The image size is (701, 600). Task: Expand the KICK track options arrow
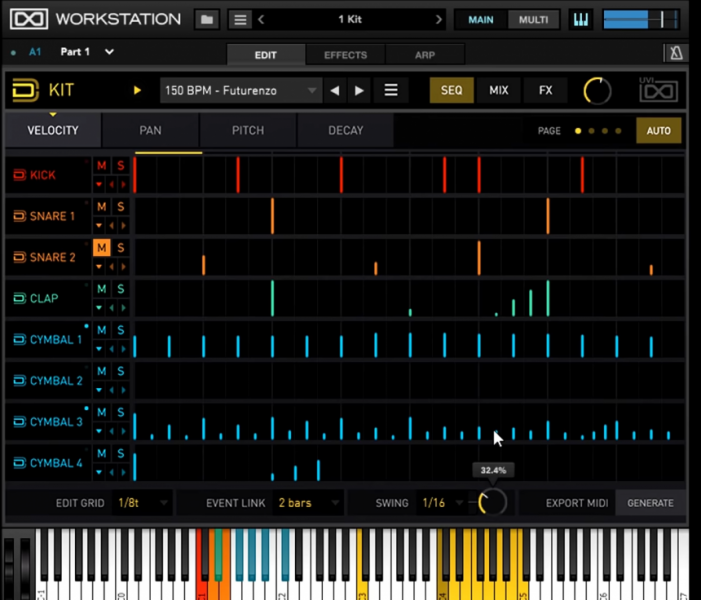(x=99, y=184)
